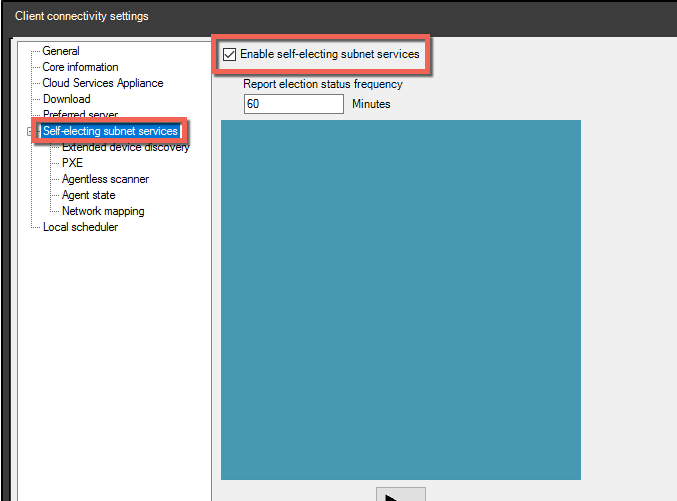
Task: Open the Core information settings page
Action: 80,67
